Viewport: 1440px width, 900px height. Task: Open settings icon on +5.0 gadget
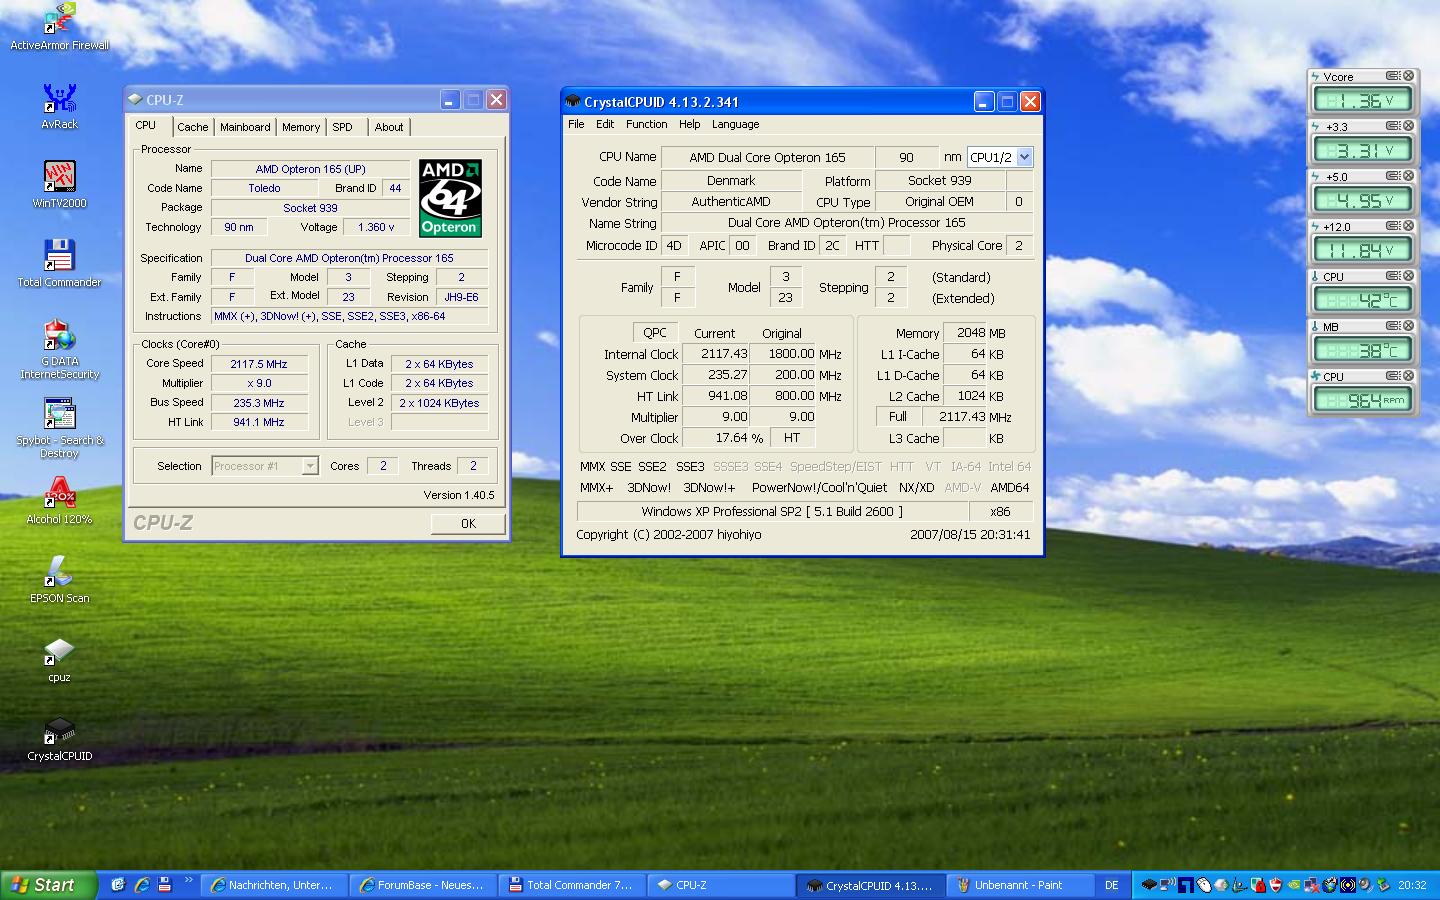1392,176
